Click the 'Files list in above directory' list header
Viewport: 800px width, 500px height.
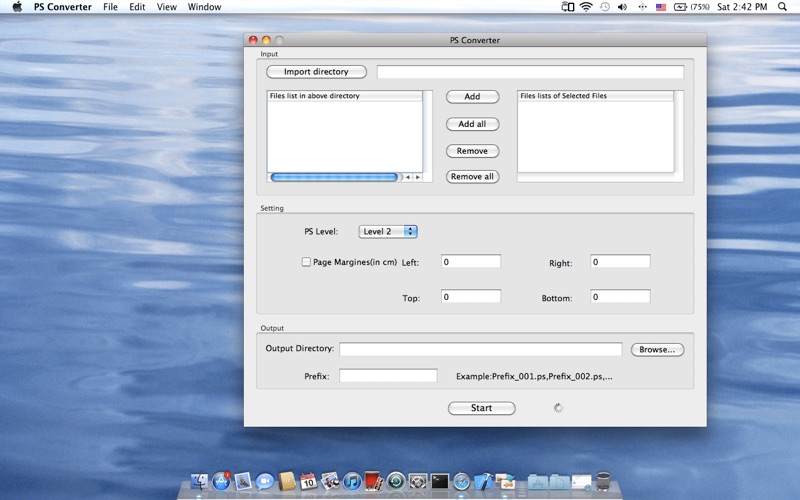(345, 96)
